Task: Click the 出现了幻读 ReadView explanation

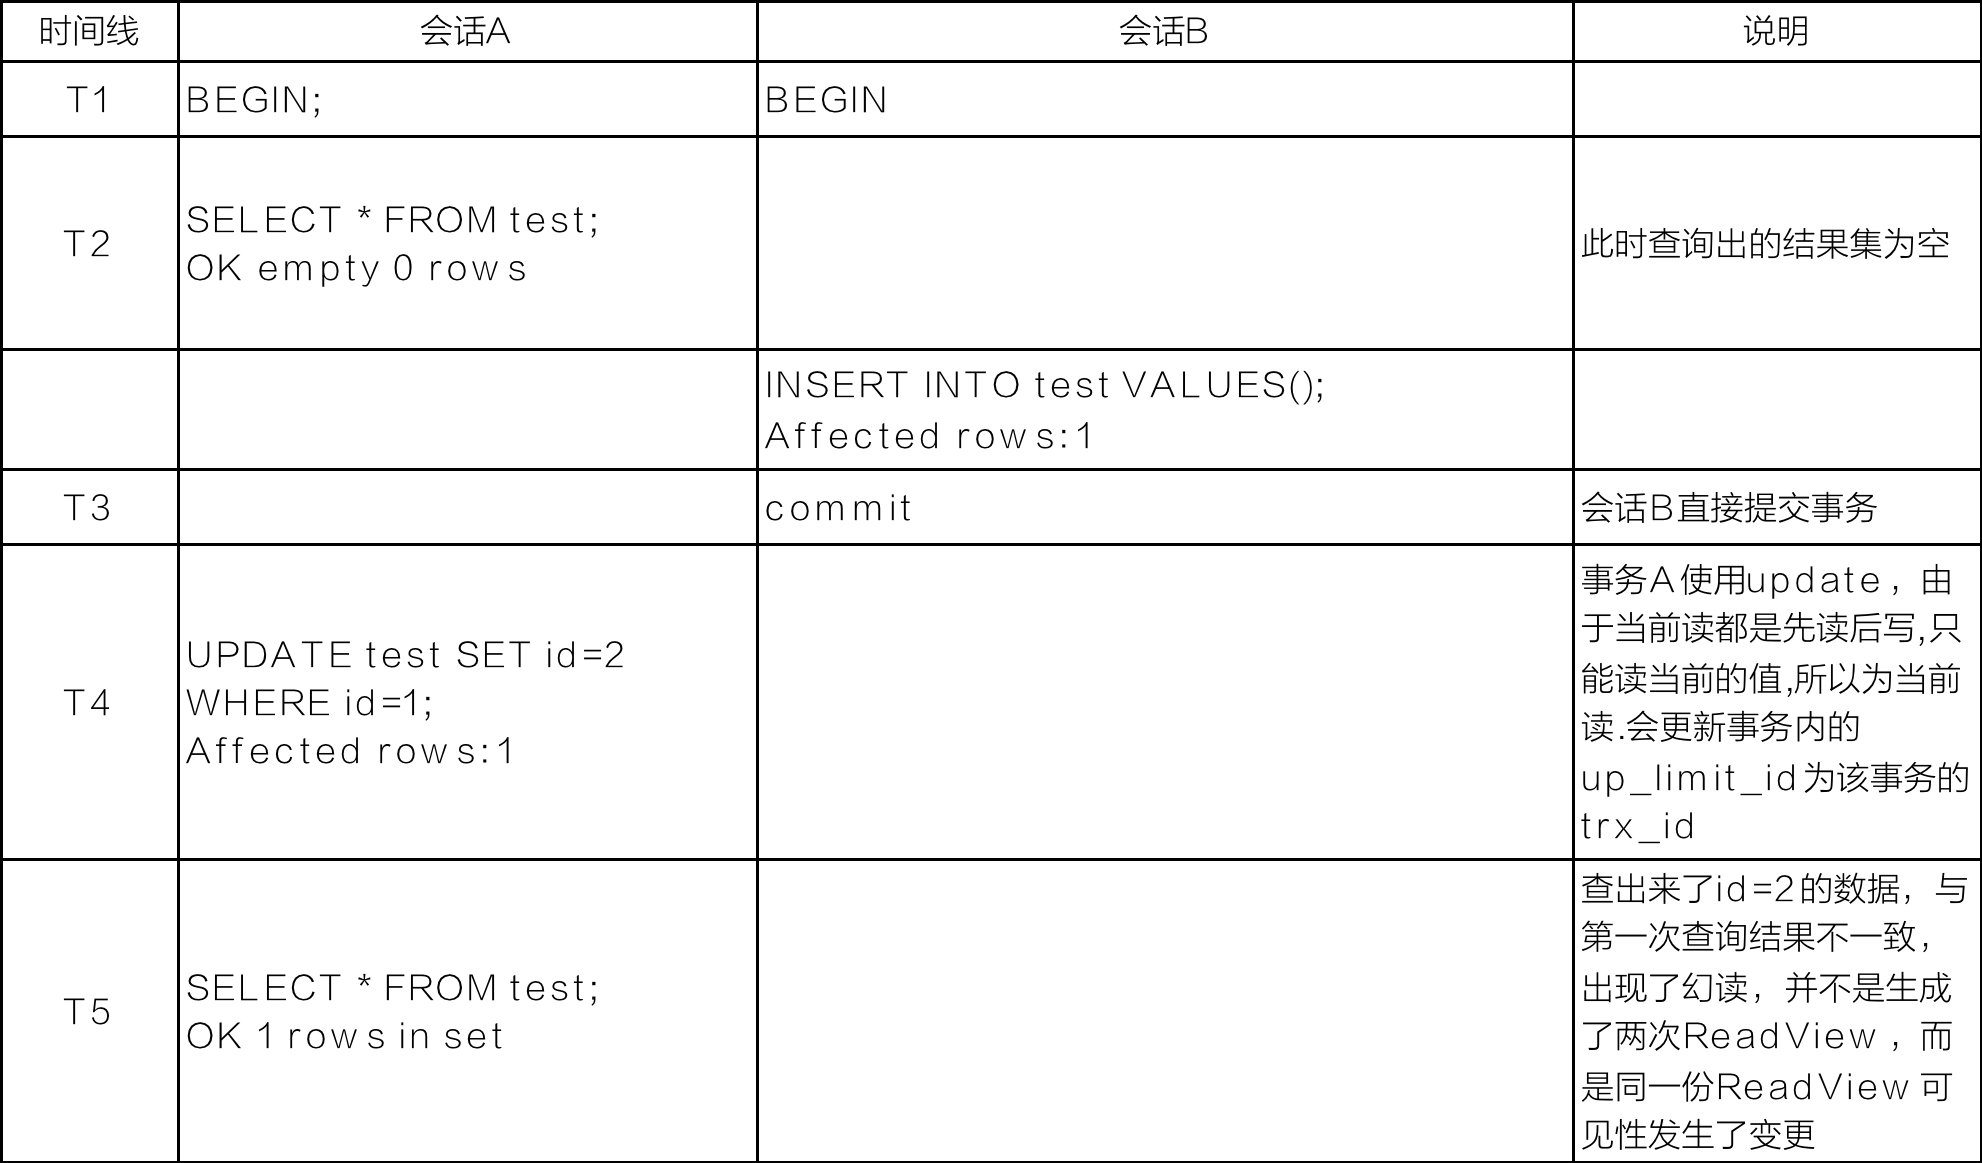Action: click(1775, 1012)
